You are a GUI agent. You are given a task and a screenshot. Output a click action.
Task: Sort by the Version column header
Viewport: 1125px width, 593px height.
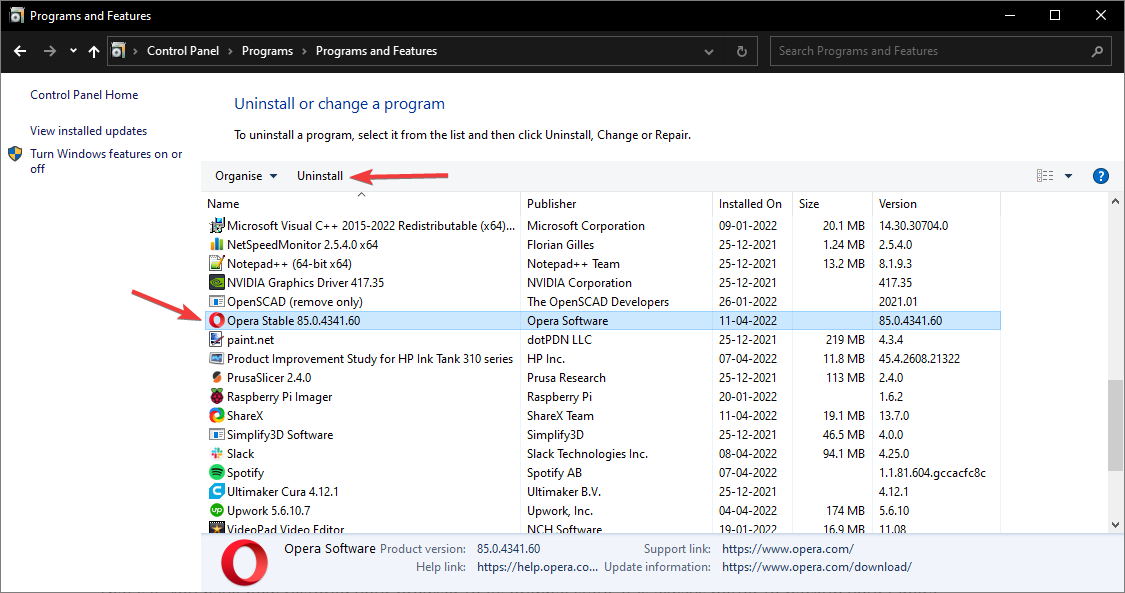tap(936, 204)
